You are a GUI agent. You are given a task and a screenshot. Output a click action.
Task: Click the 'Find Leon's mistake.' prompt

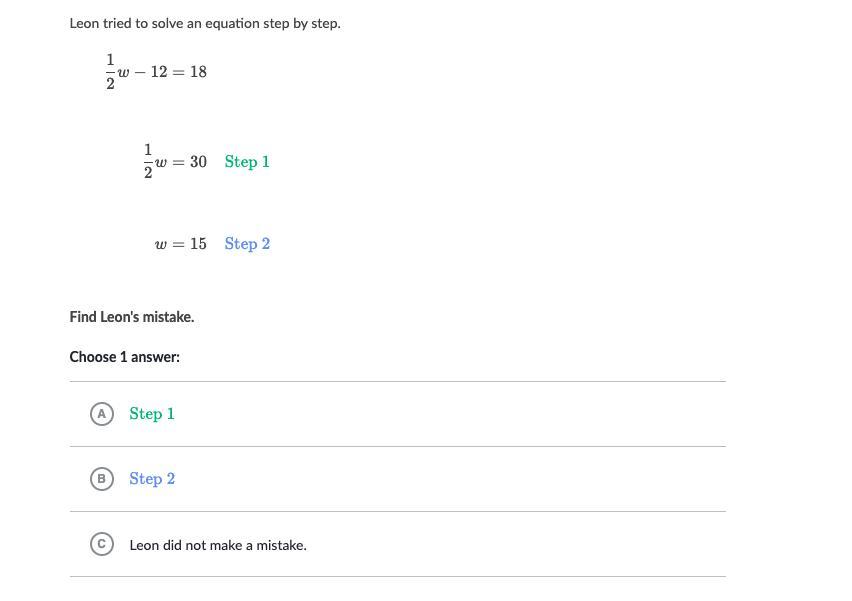tap(132, 317)
